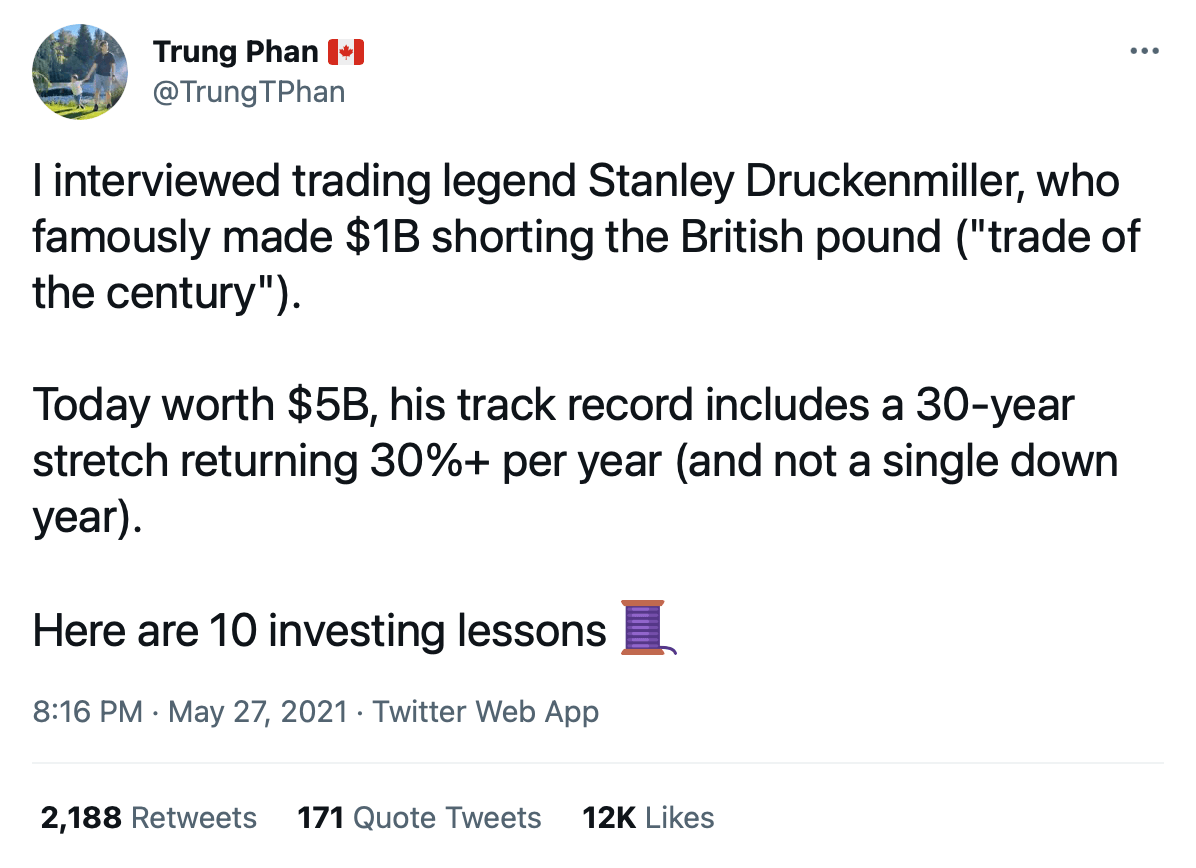Click the 8:16 PM timestamp
Screen dimensions: 1196x868
pos(87,712)
